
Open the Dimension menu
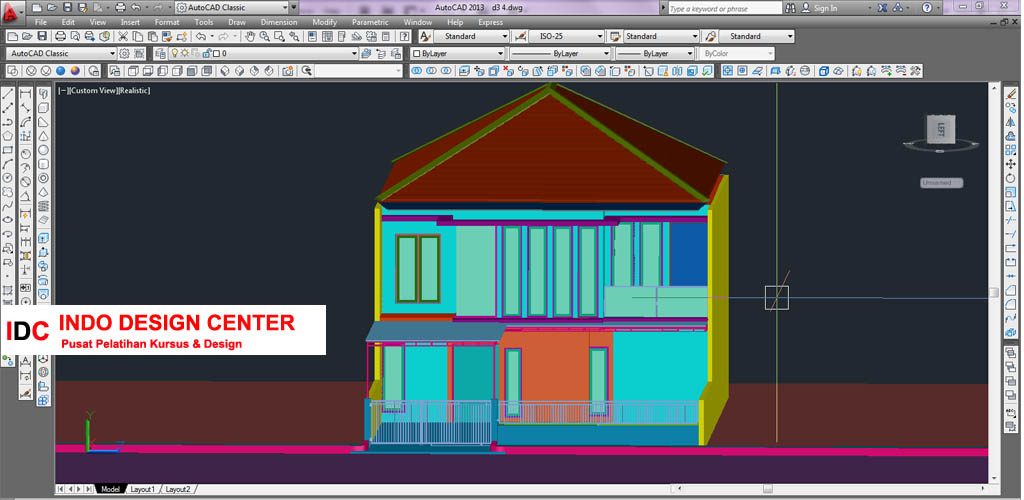tap(279, 22)
